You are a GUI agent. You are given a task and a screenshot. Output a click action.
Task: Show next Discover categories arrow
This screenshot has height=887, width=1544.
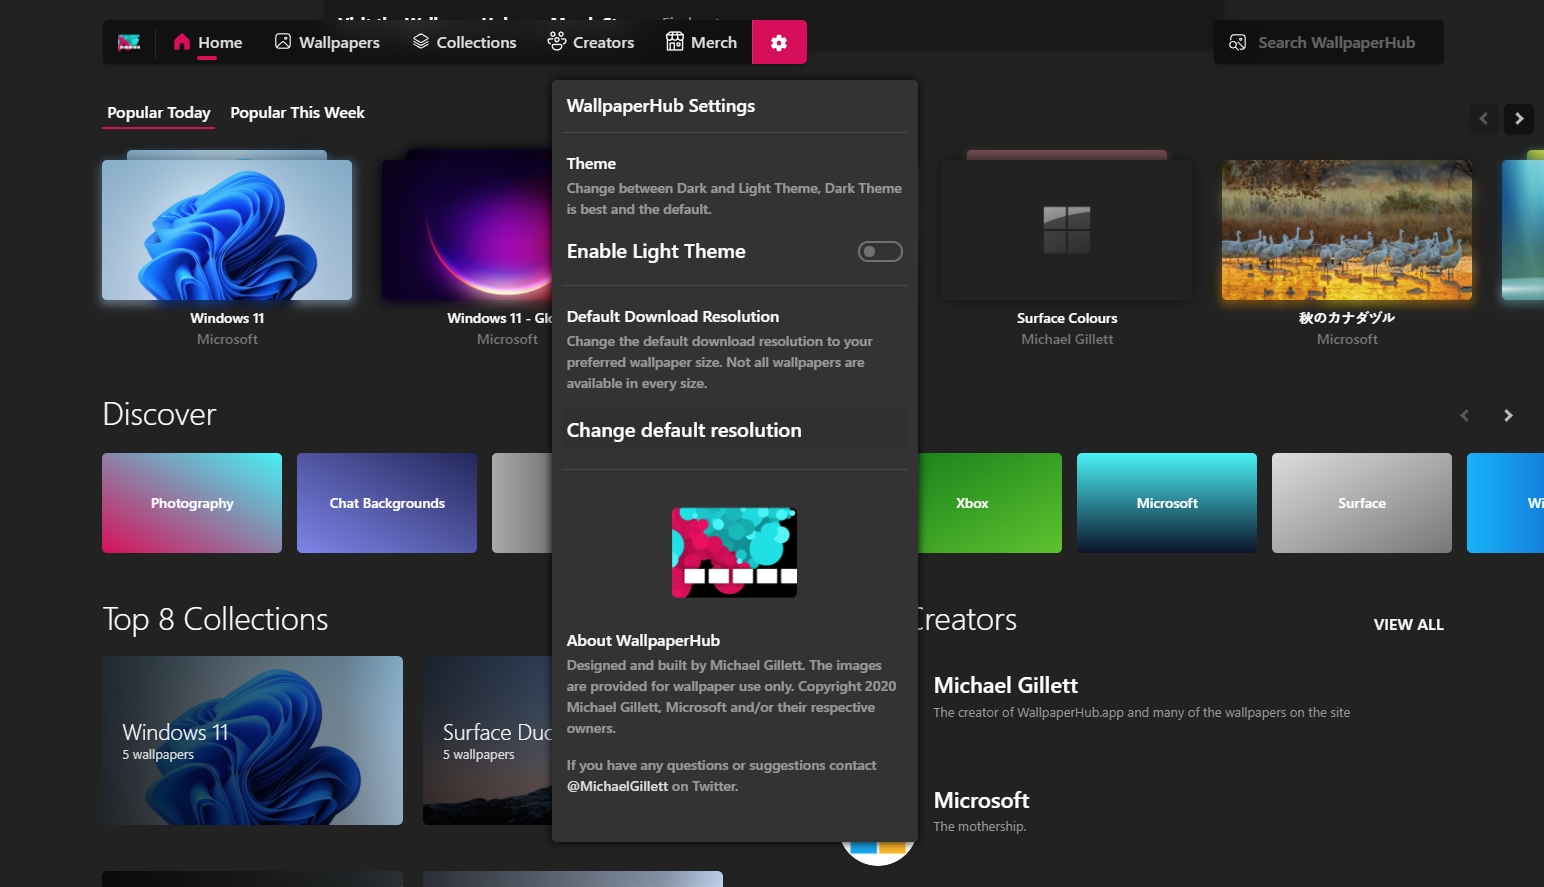[x=1508, y=415]
